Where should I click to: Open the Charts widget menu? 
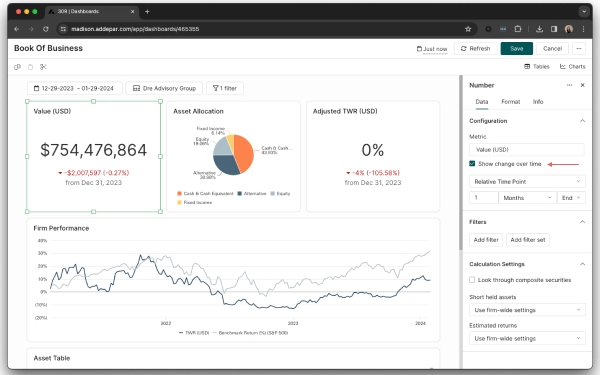pyautogui.click(x=572, y=67)
